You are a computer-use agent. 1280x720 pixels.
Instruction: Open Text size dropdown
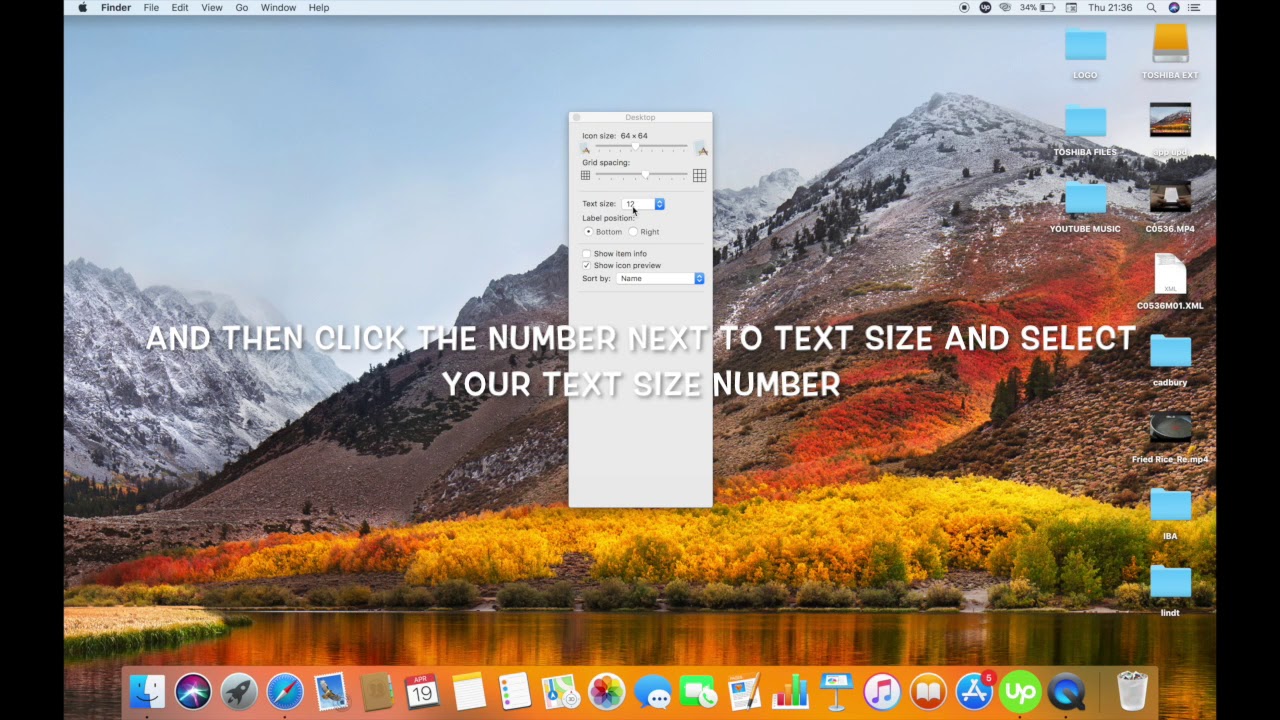pos(644,204)
